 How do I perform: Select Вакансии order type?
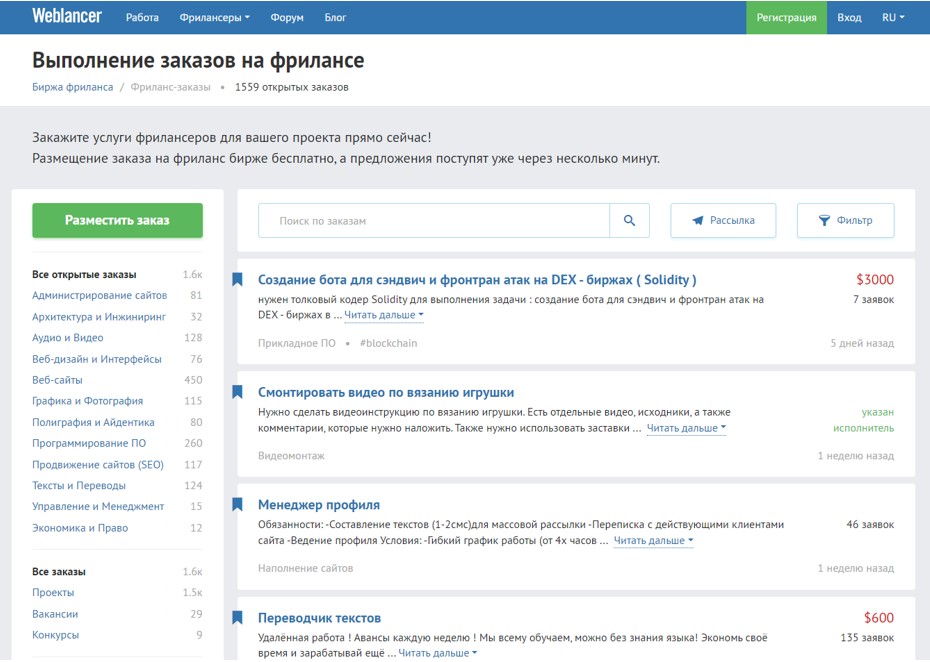55,614
